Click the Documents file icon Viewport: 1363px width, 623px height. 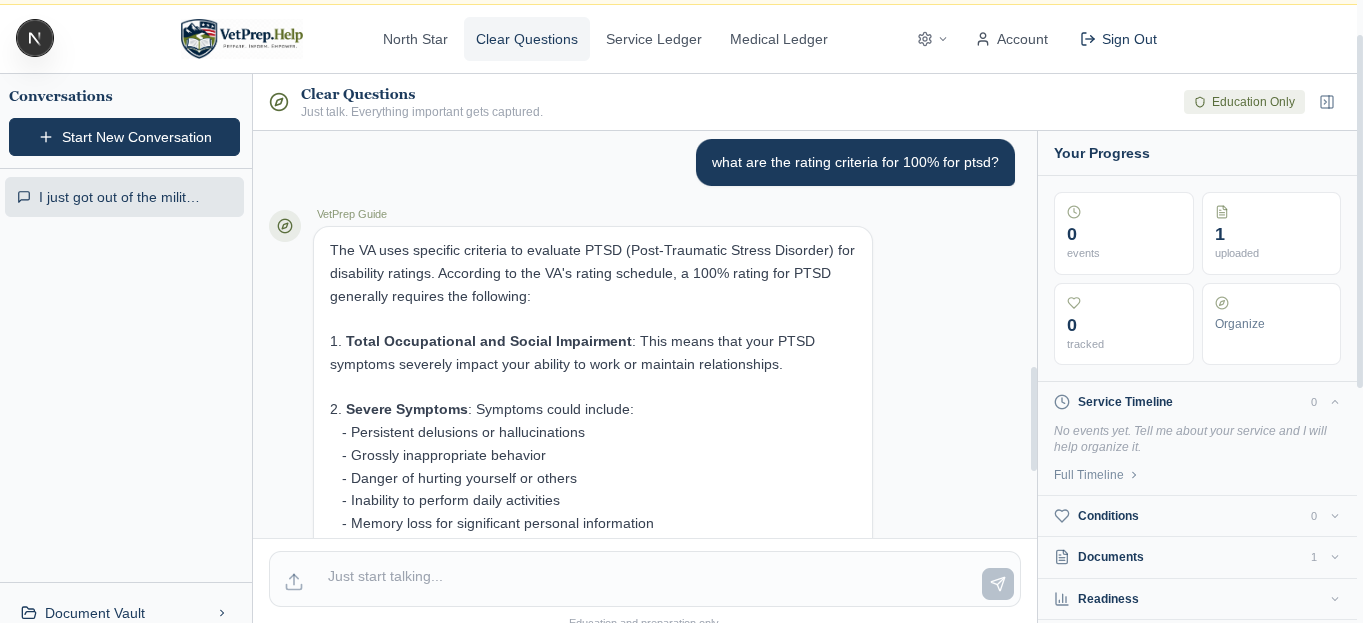click(1061, 557)
